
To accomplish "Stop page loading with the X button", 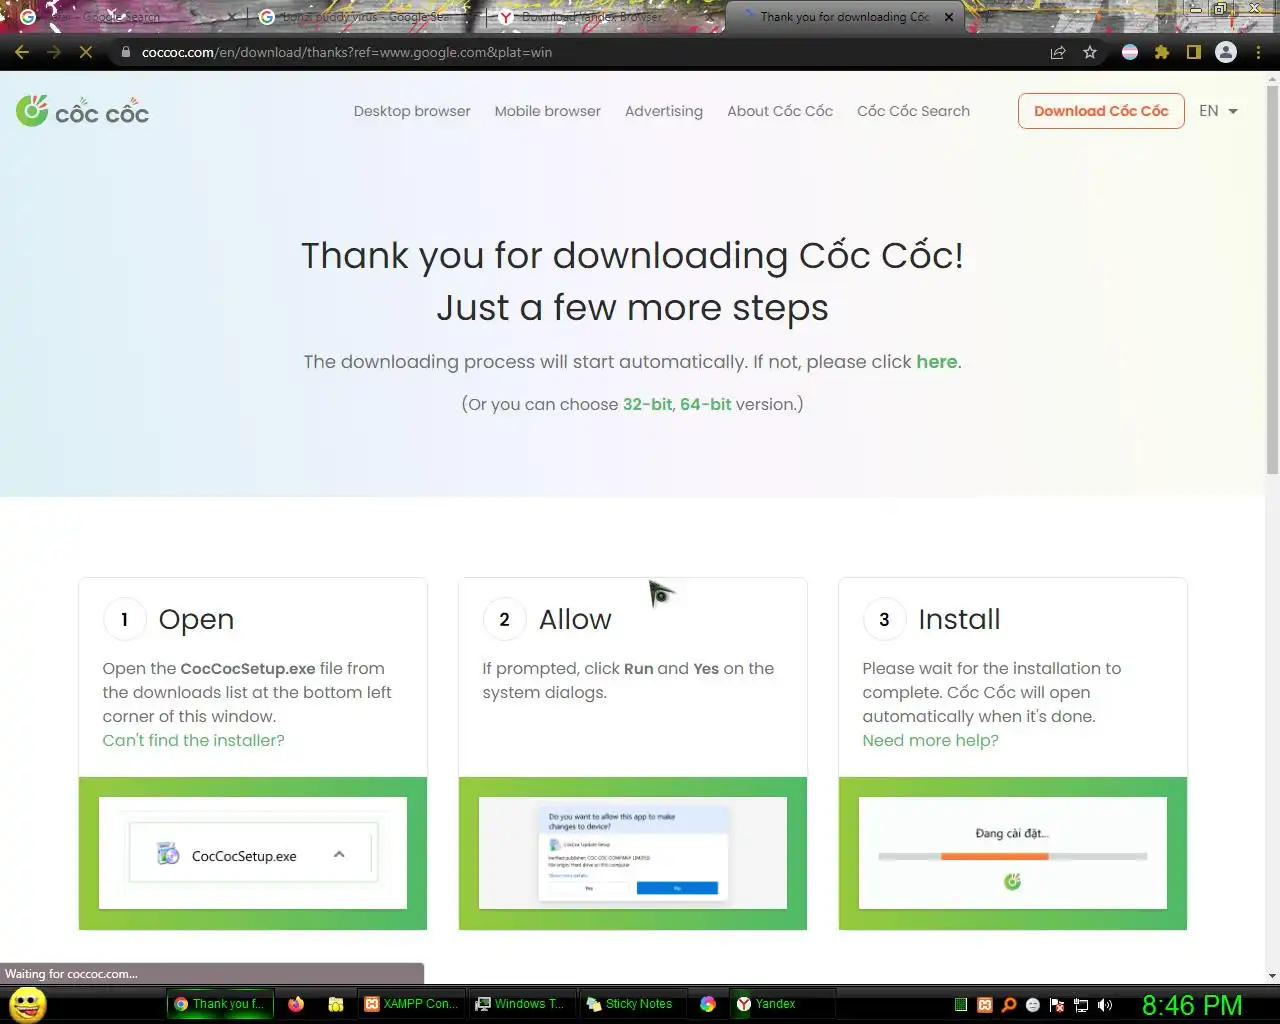I will pyautogui.click(x=86, y=52).
